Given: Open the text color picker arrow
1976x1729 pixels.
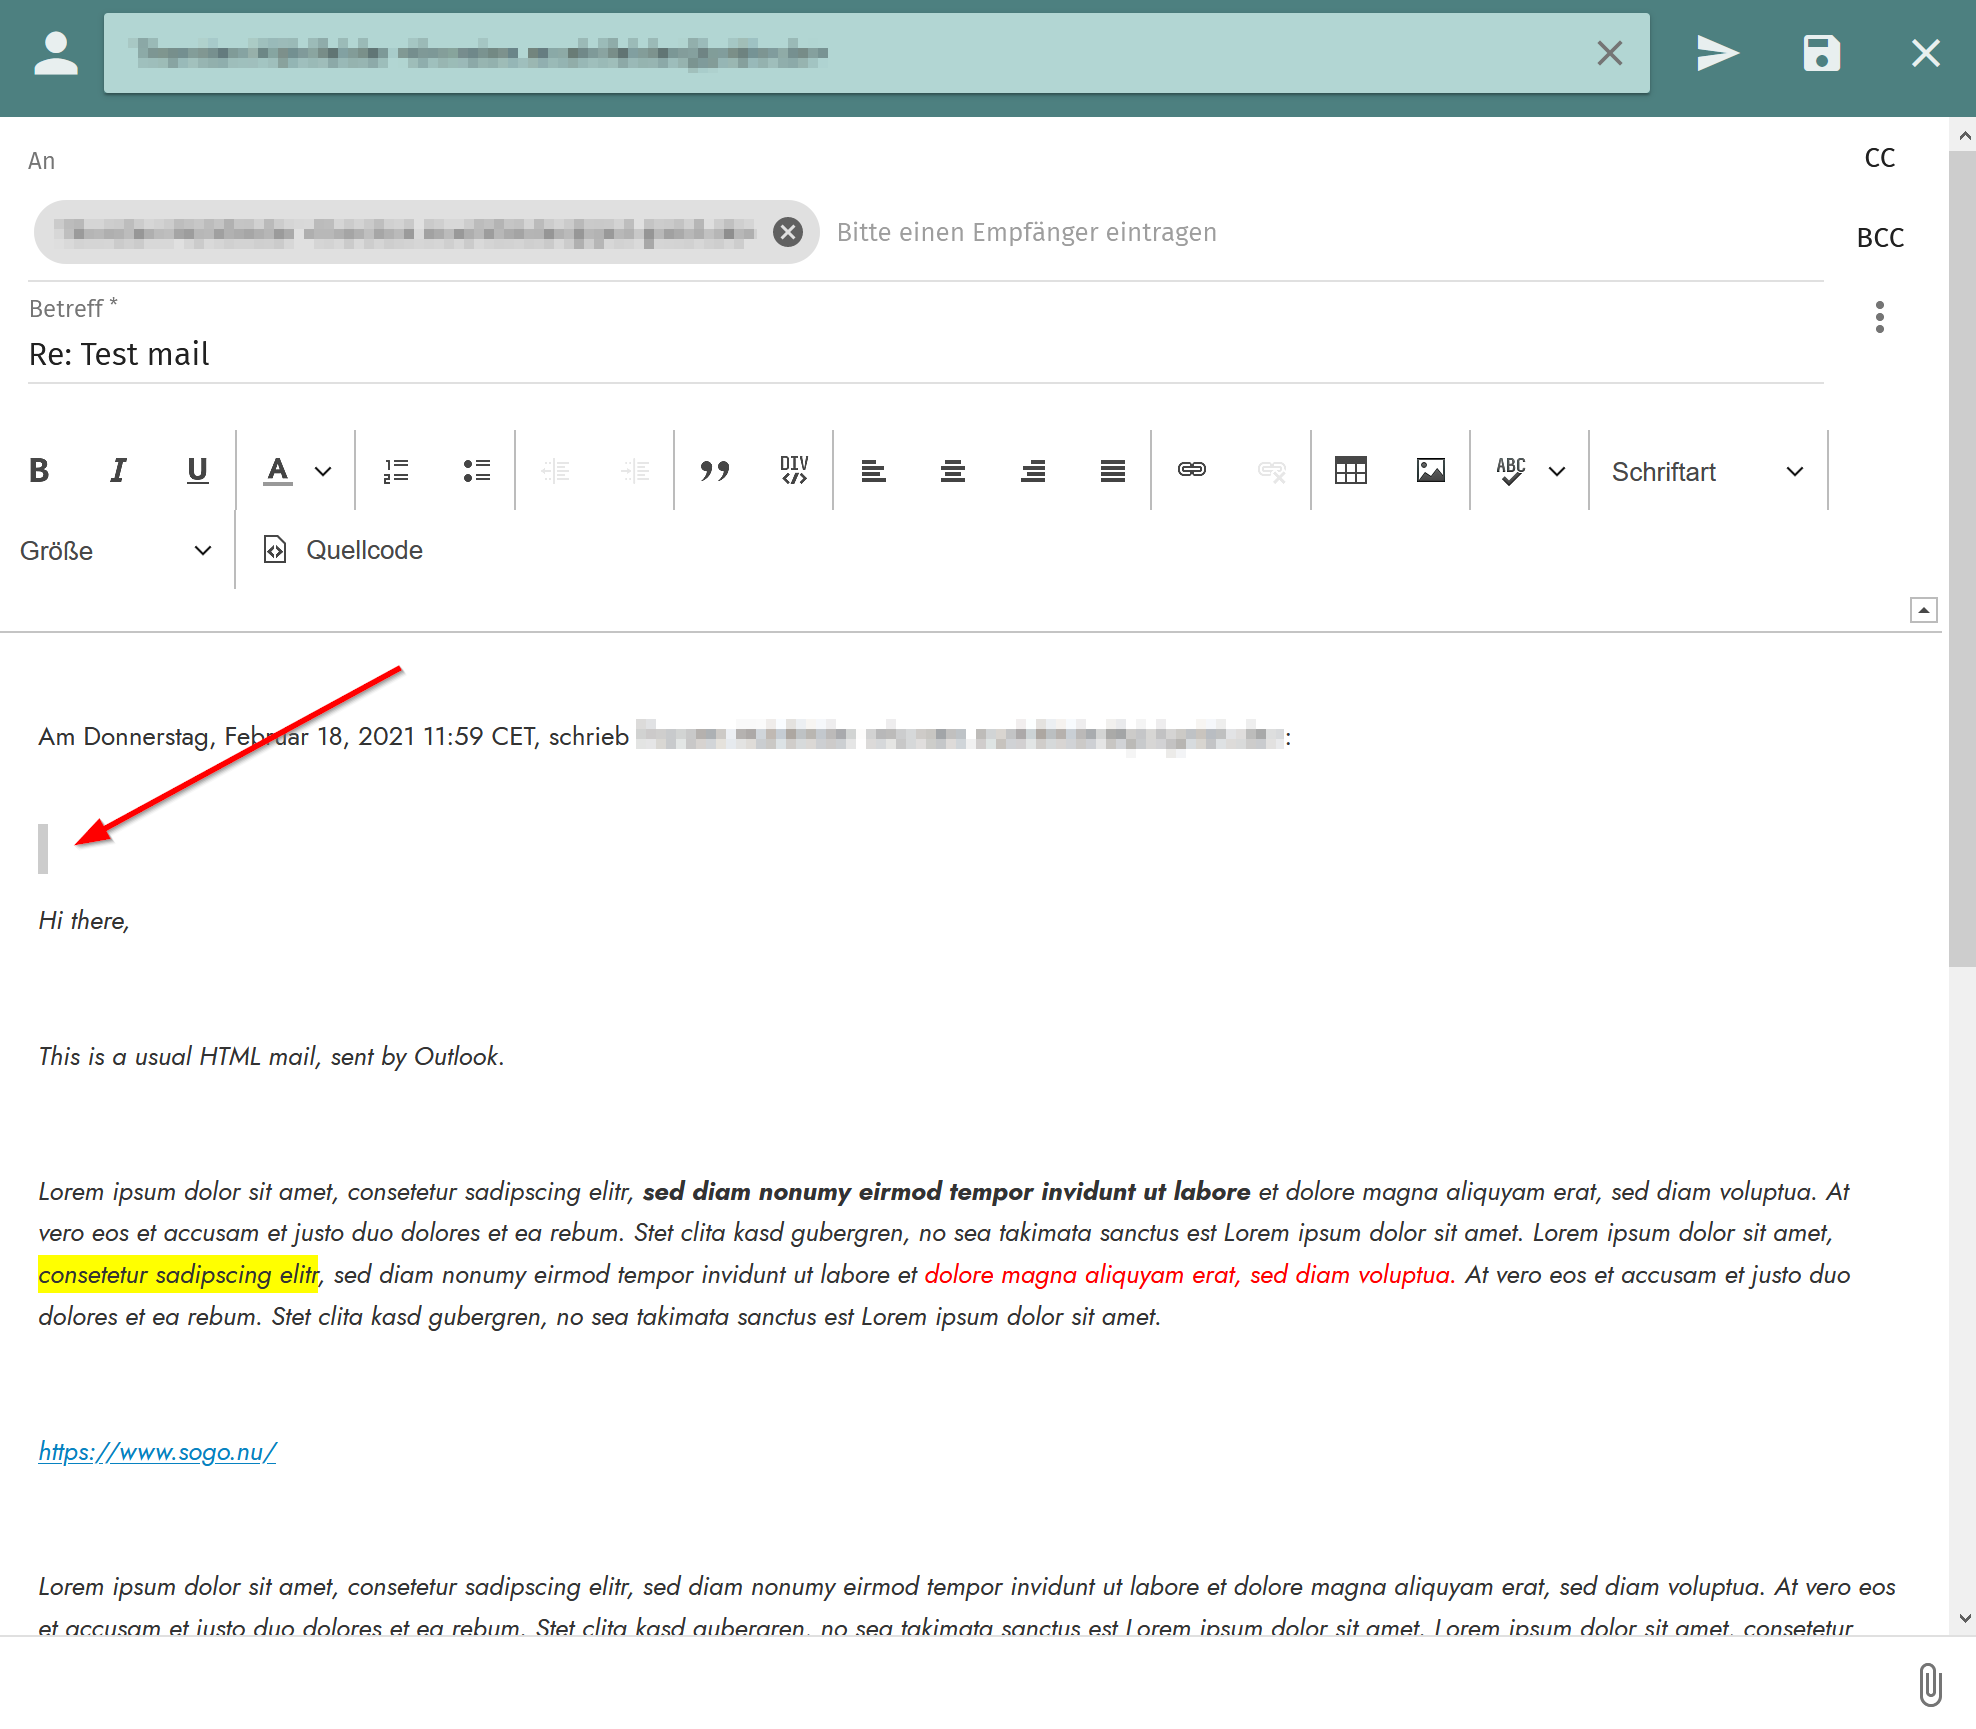Looking at the screenshot, I should click(323, 471).
